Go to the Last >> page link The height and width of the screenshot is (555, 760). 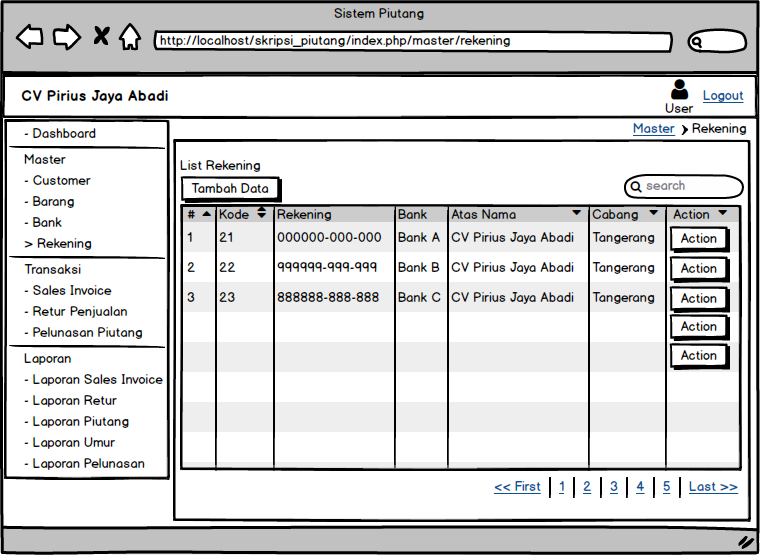[713, 487]
